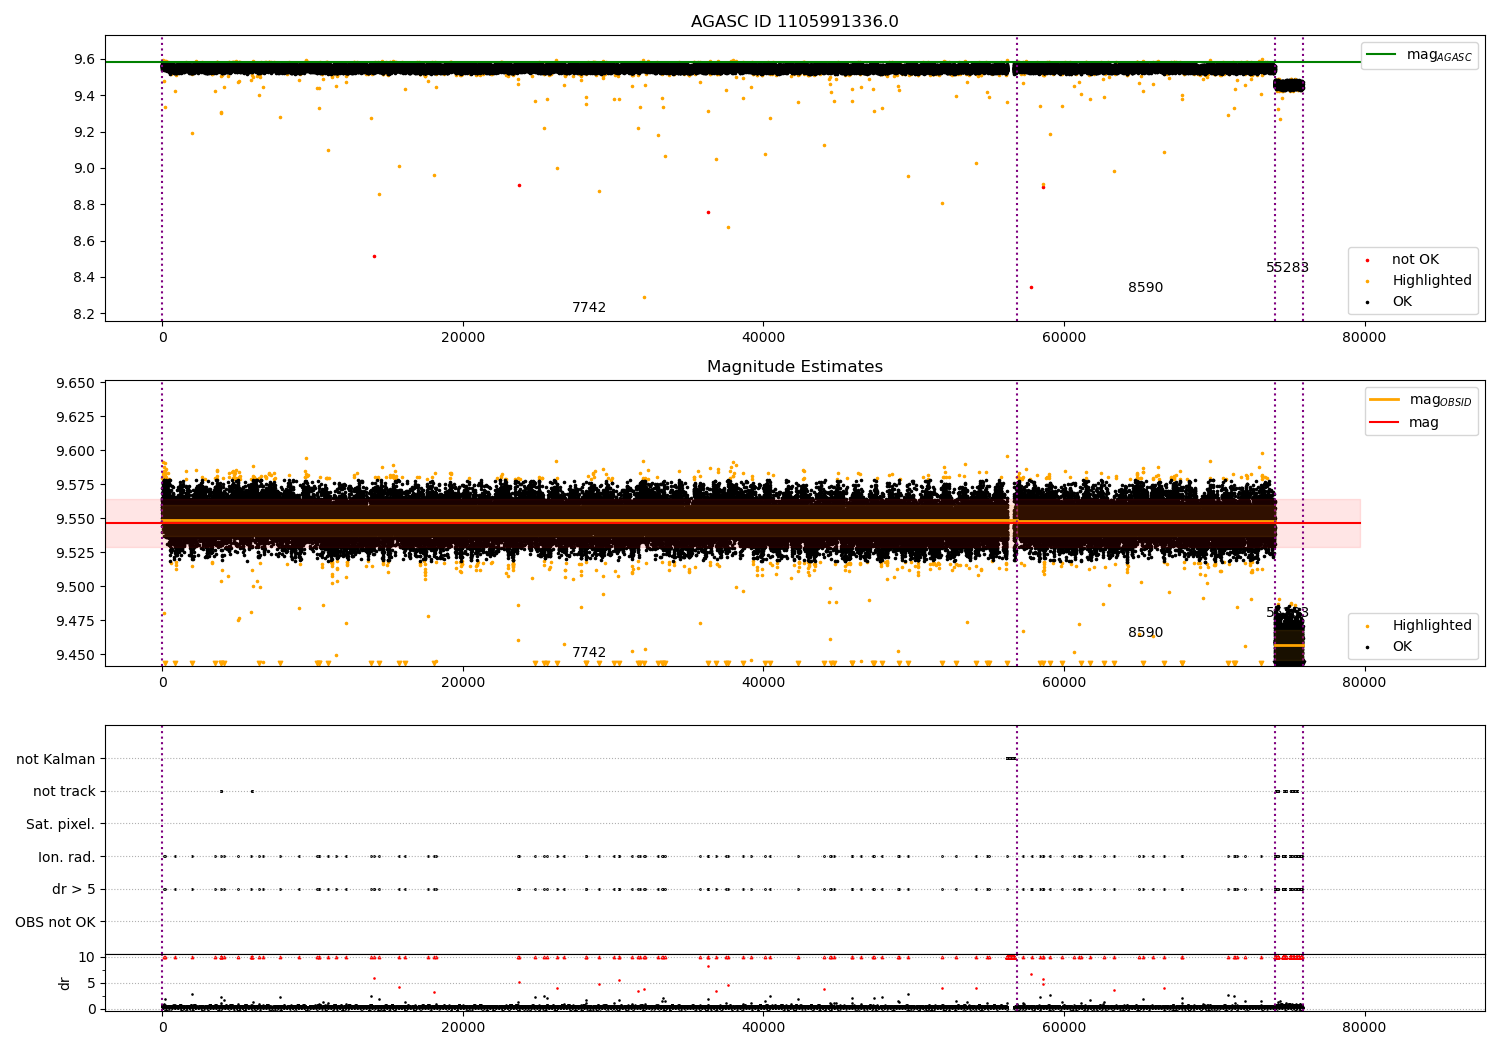Select 'Highlighted' legend entry in top plot
The image size is (1500, 1050).
1432,281
